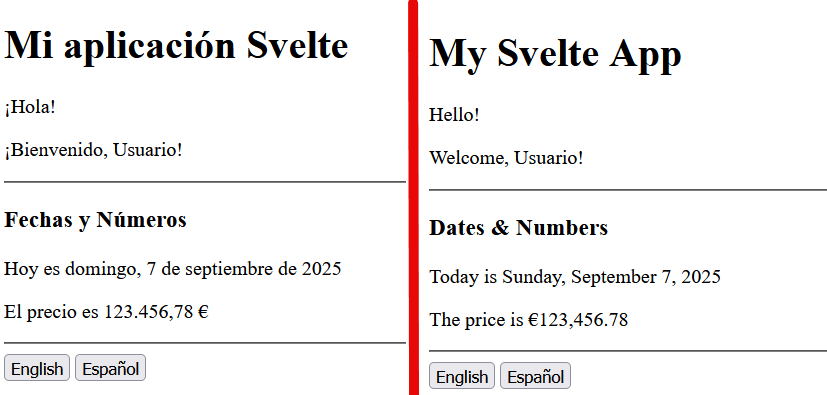
Task: Click the English button under the Spanish page
Action: point(37,368)
